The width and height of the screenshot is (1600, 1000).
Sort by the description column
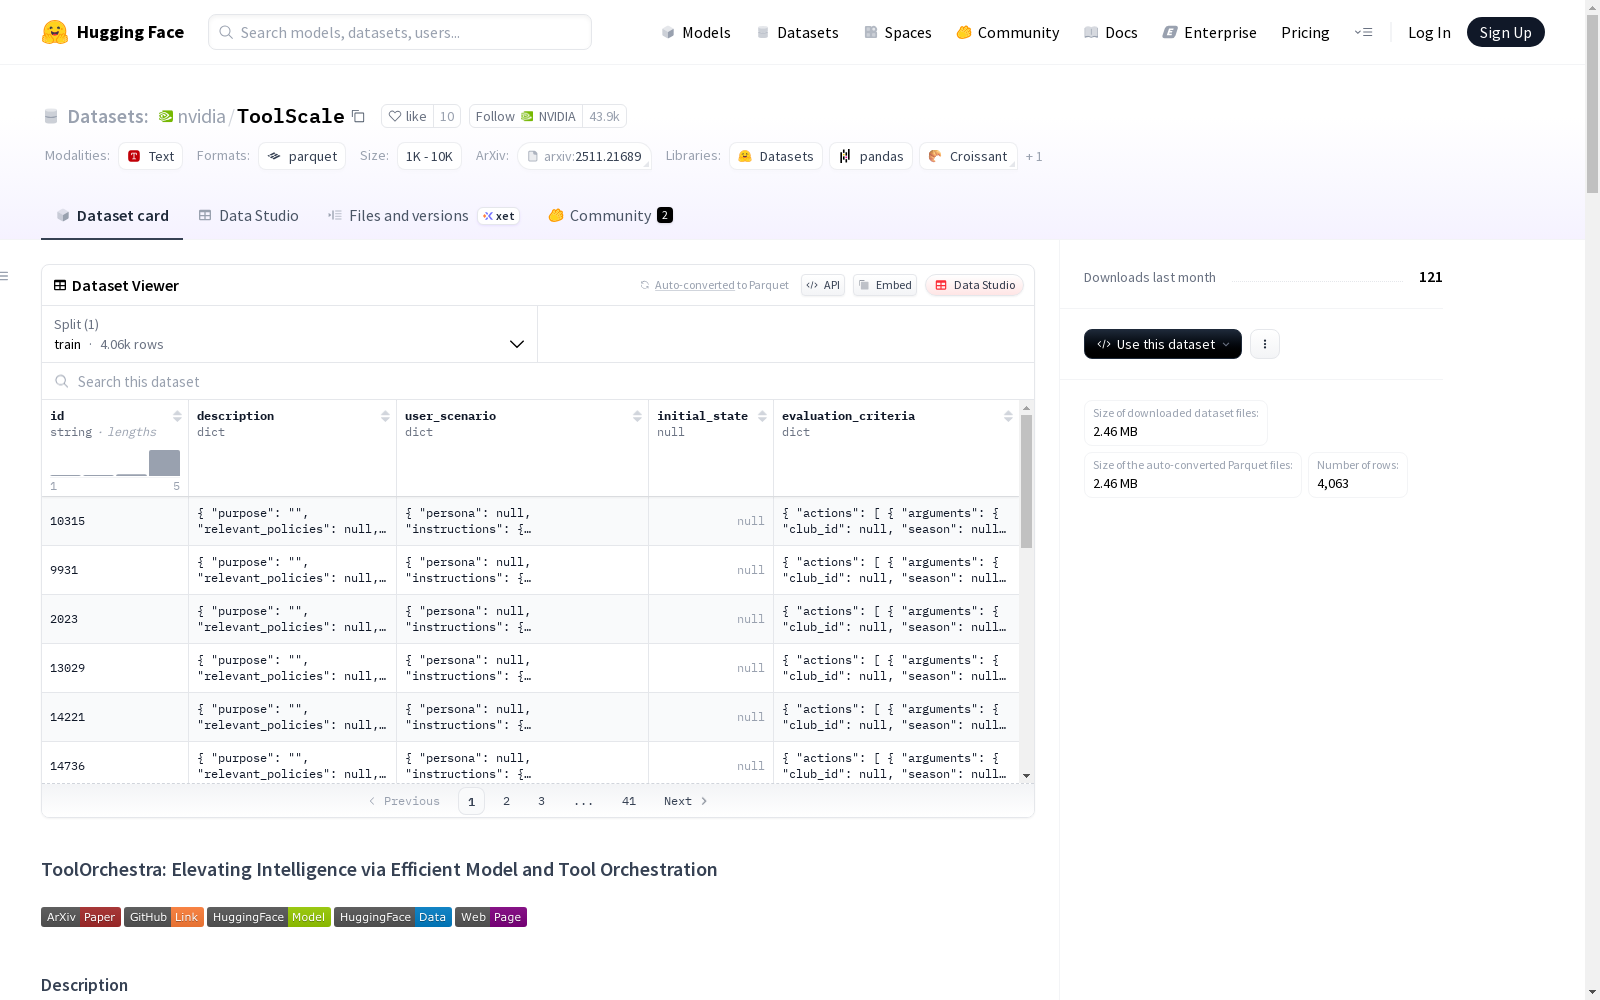[x=385, y=416]
